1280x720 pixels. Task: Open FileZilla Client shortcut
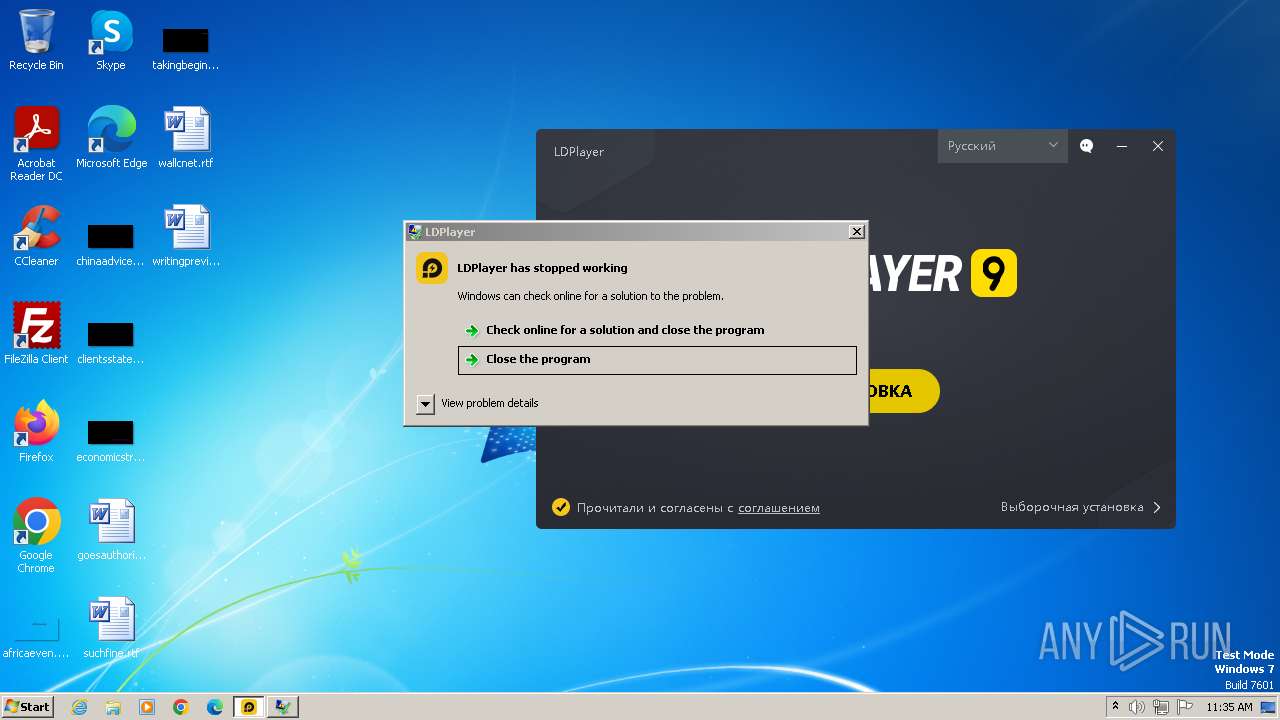pos(36,334)
